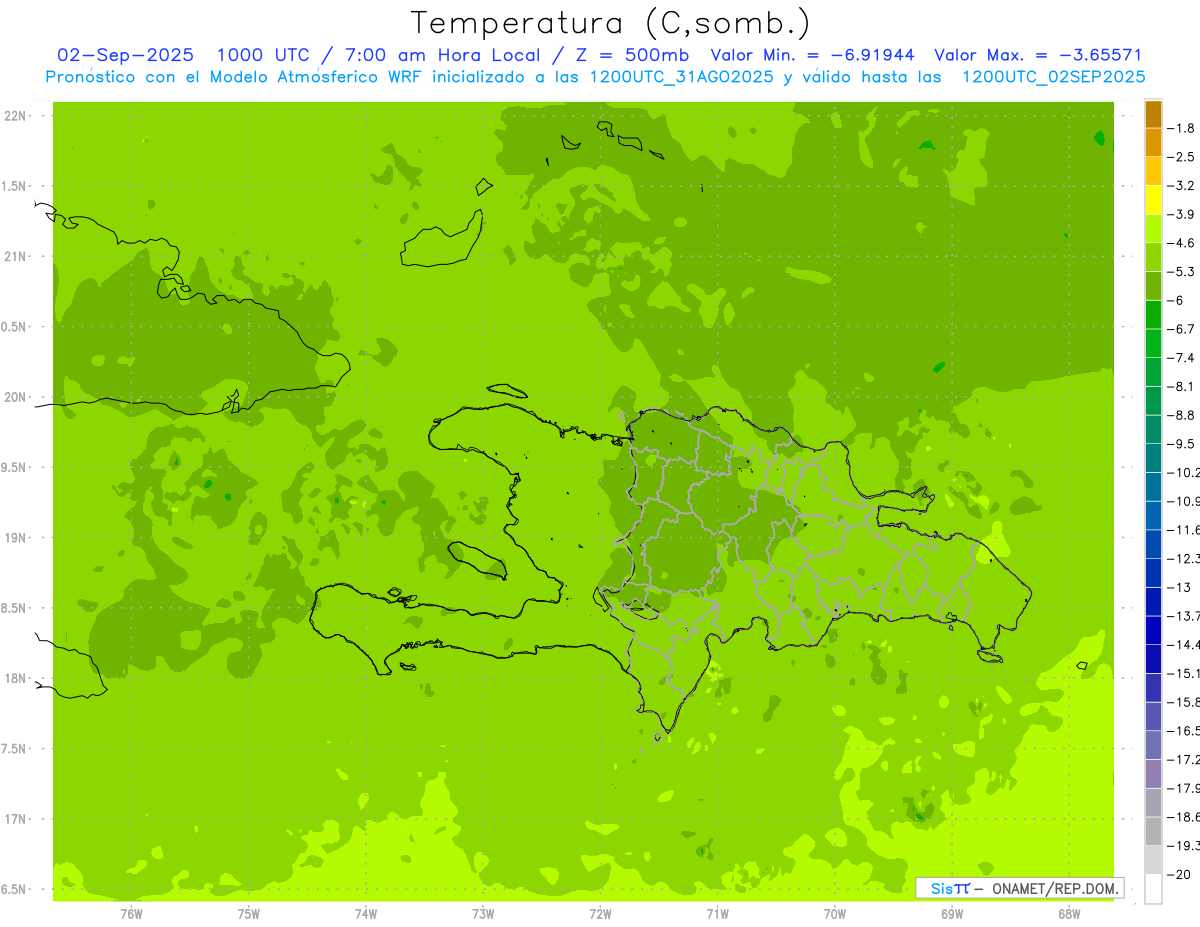
Task: Pick the green swatch between -4.6 and -5.3
Action: coord(1153,257)
